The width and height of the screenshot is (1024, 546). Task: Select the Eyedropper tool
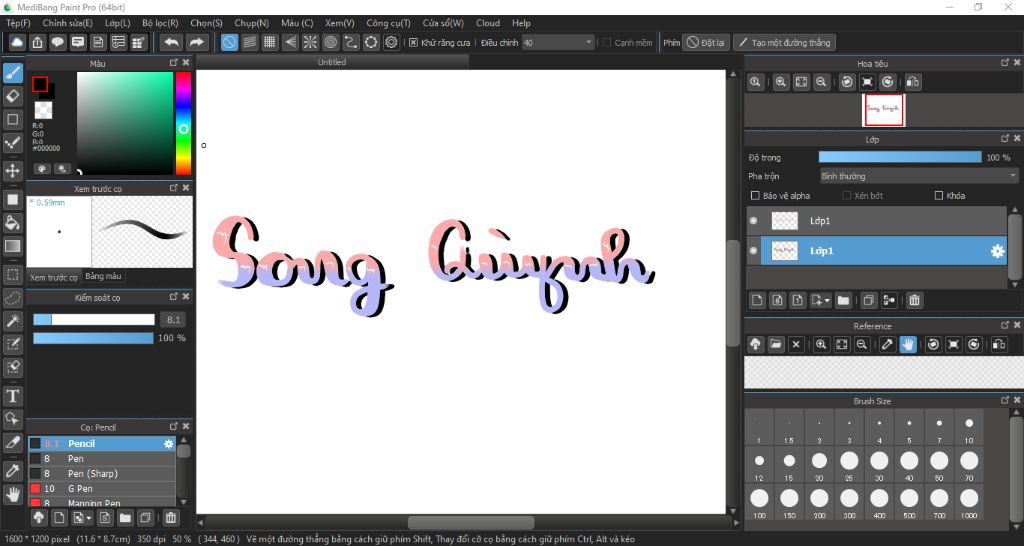coord(12,470)
